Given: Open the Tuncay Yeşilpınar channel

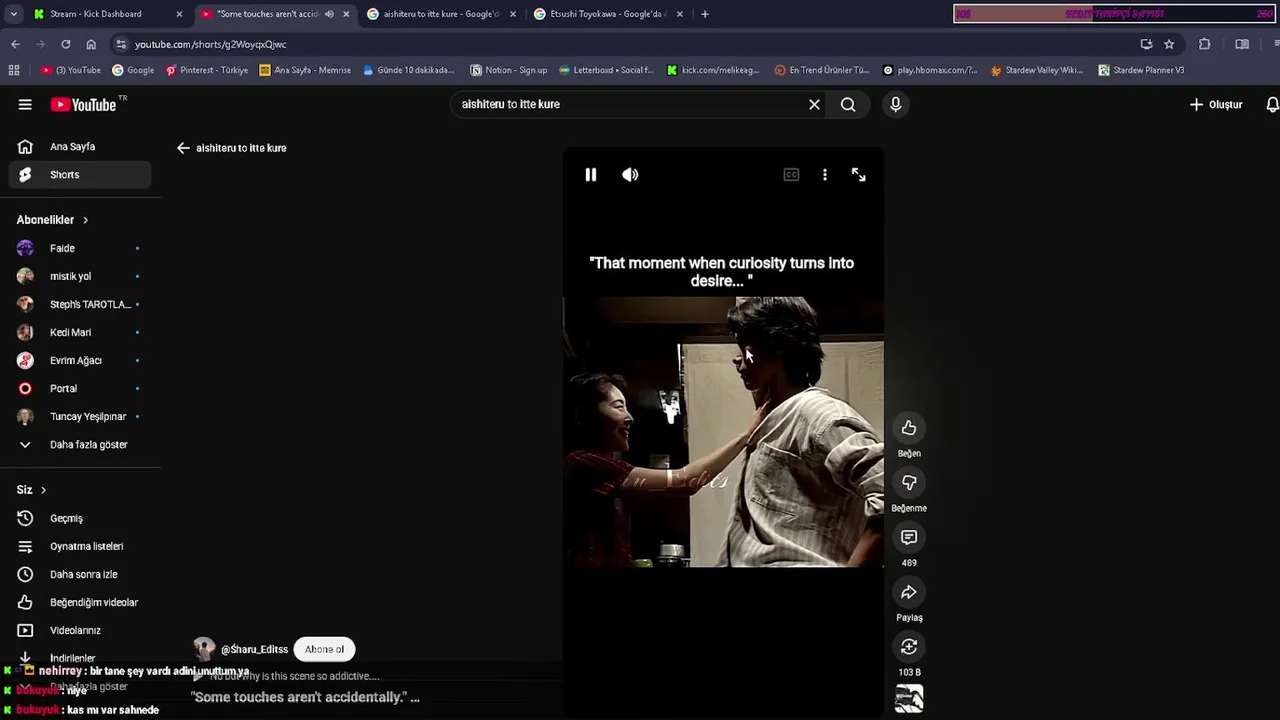Looking at the screenshot, I should (x=80, y=416).
